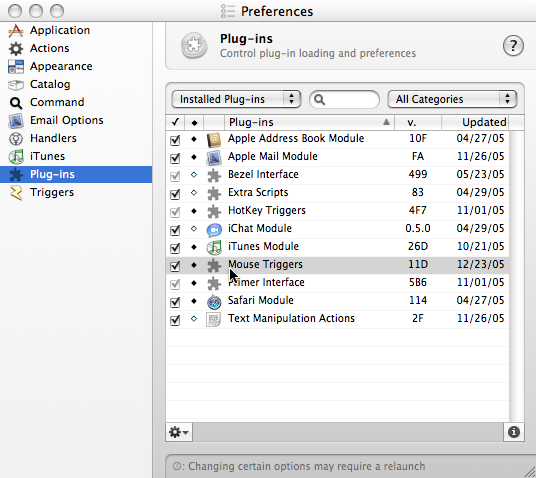The image size is (536, 478).
Task: Toggle the Bezel Interface checkbox
Action: pyautogui.click(x=175, y=176)
